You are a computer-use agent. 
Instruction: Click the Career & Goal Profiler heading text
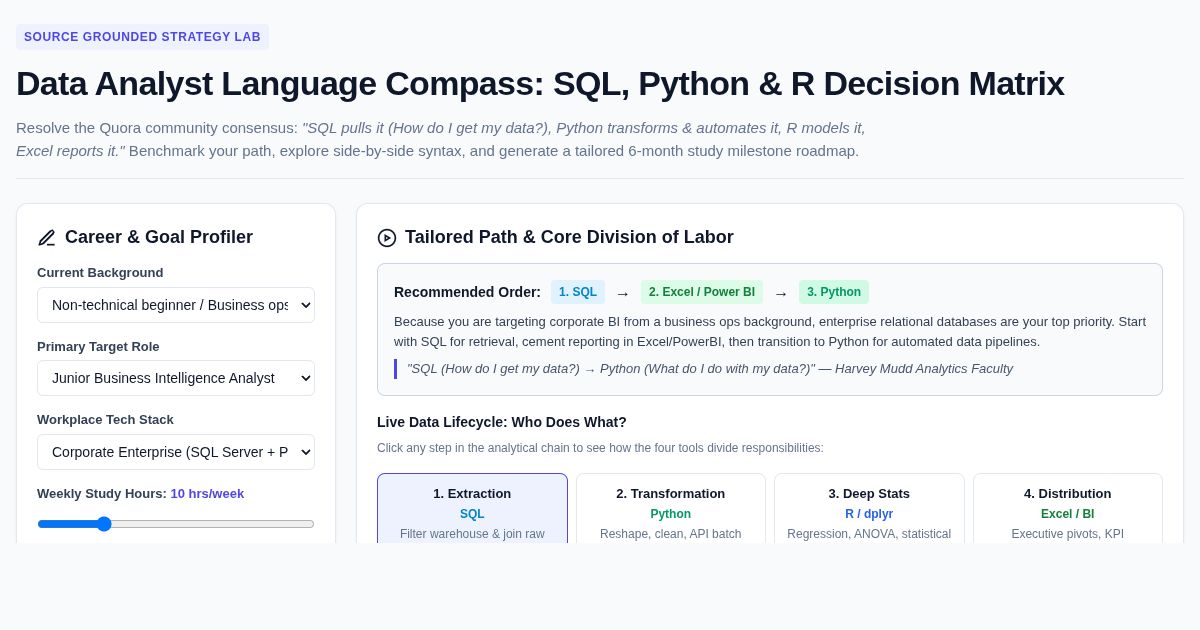point(159,237)
